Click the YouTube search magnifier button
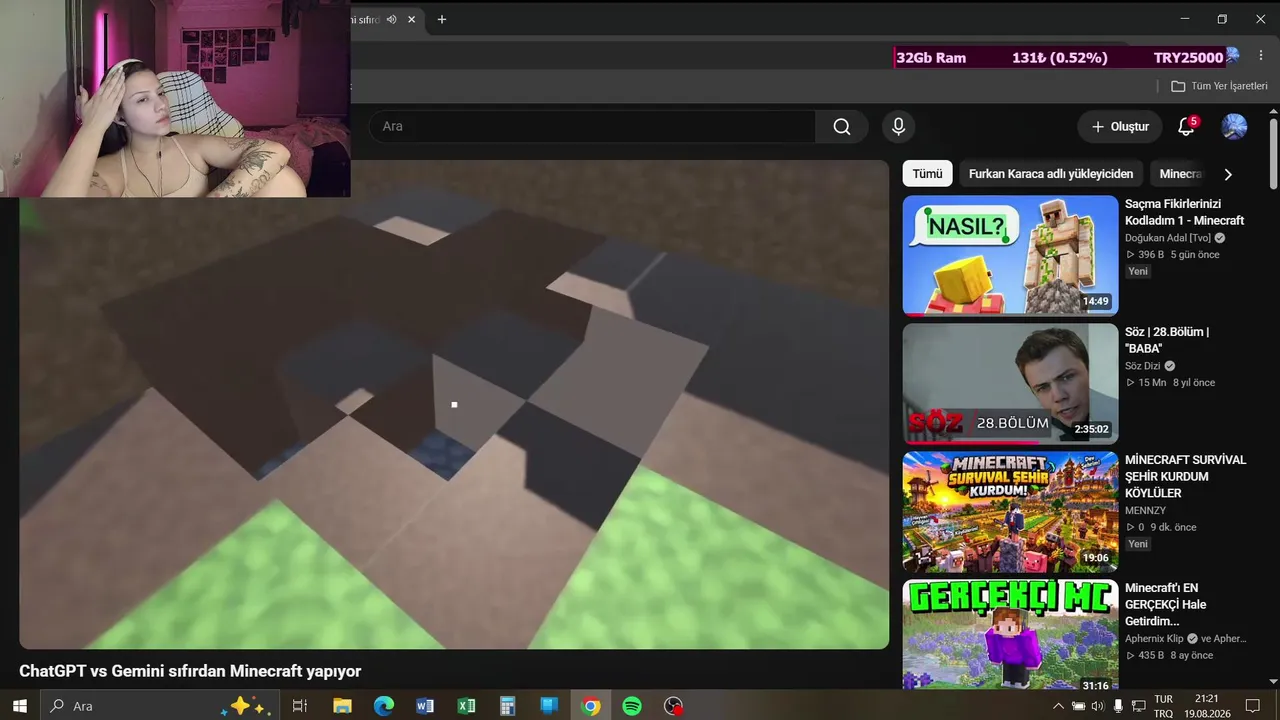Image resolution: width=1280 pixels, height=720 pixels. 842,127
